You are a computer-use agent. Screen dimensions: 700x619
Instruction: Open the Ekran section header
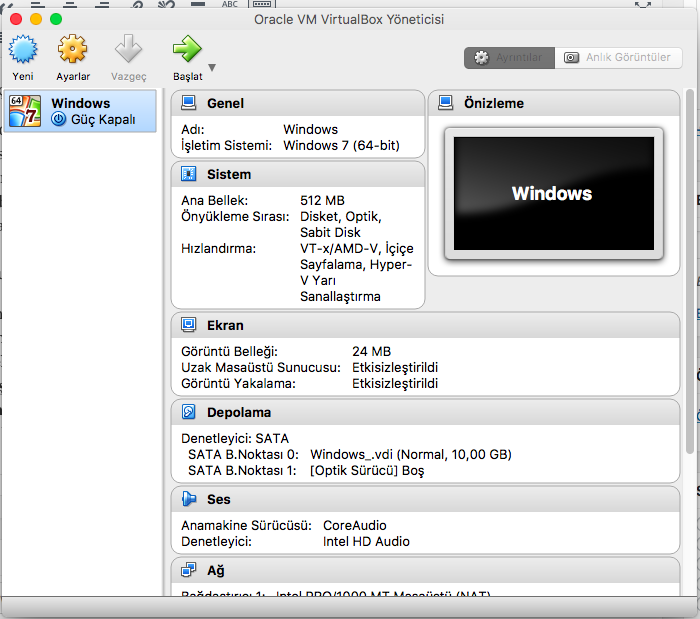point(425,325)
